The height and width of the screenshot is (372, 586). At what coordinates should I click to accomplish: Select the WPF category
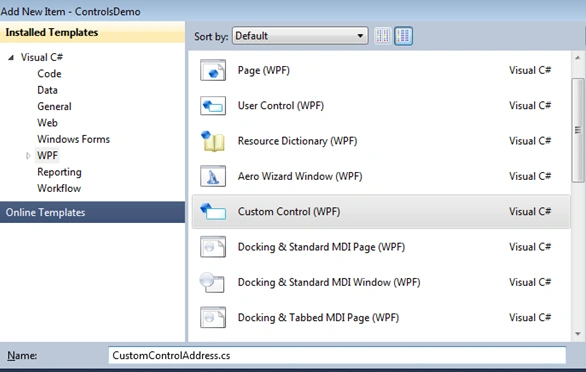(47, 156)
